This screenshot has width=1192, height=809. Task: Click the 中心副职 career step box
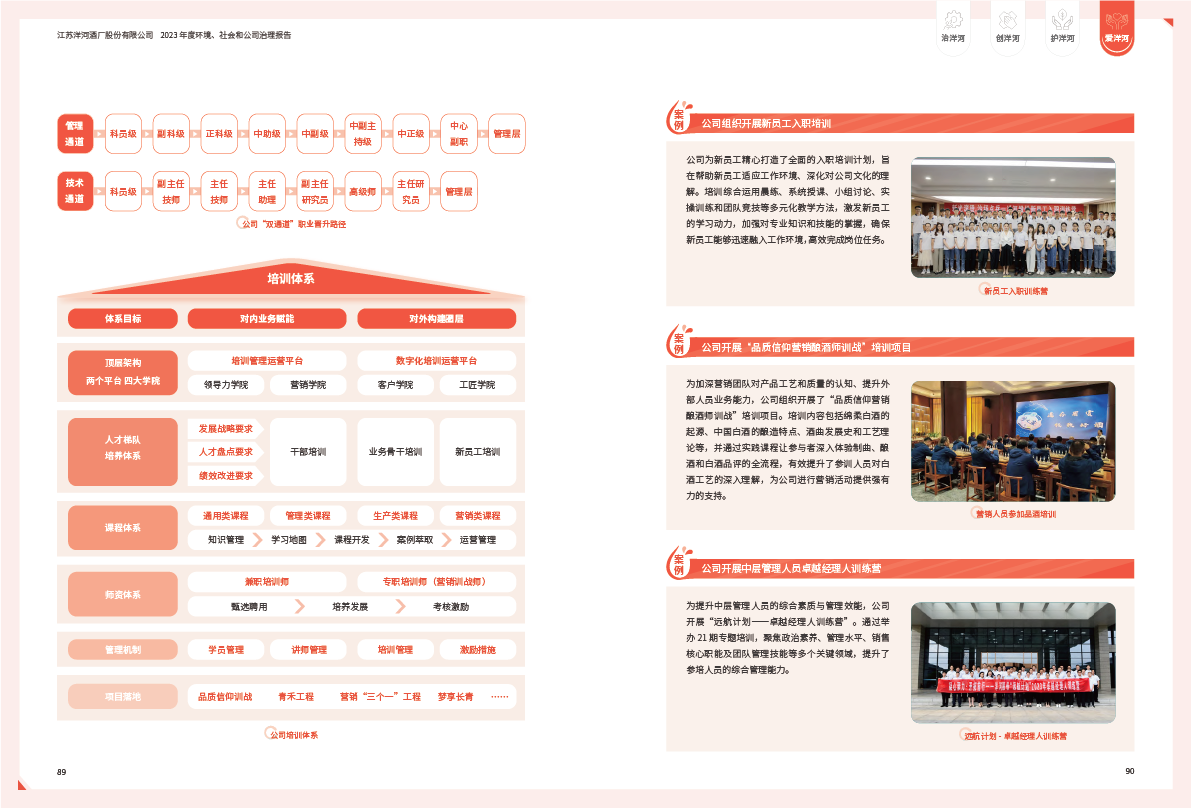coord(459,134)
